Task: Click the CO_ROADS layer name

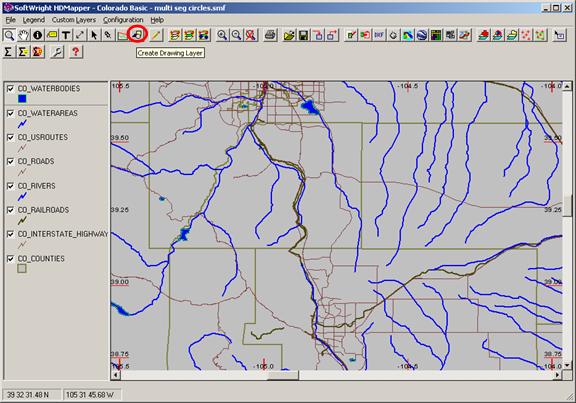Action: [36, 162]
